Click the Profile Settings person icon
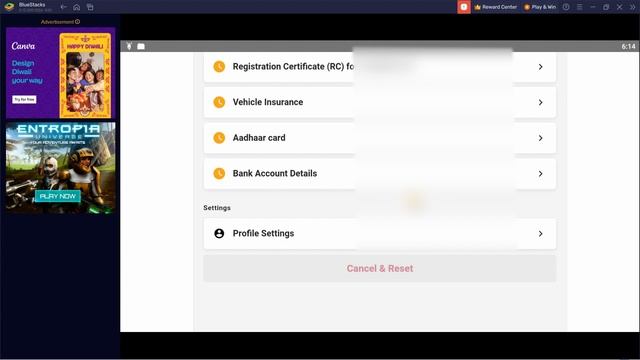This screenshot has height=360, width=640. [x=219, y=233]
